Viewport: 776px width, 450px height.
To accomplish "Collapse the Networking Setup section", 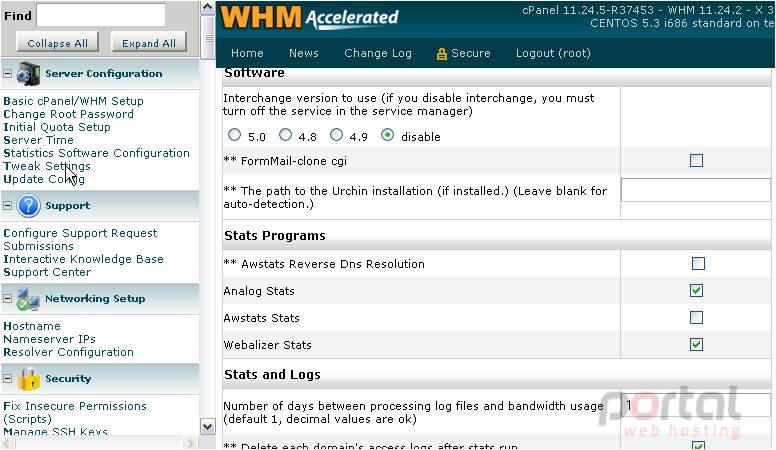I will pyautogui.click(x=7, y=299).
